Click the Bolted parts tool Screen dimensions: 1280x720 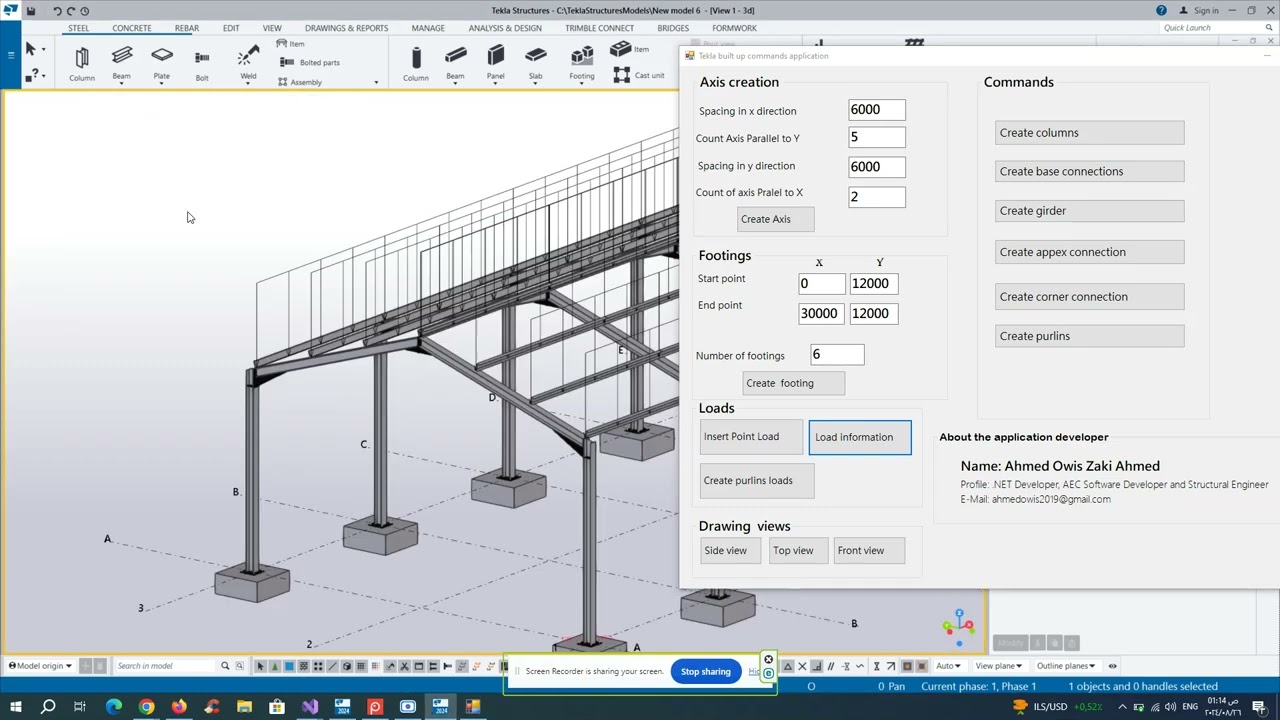click(x=312, y=62)
